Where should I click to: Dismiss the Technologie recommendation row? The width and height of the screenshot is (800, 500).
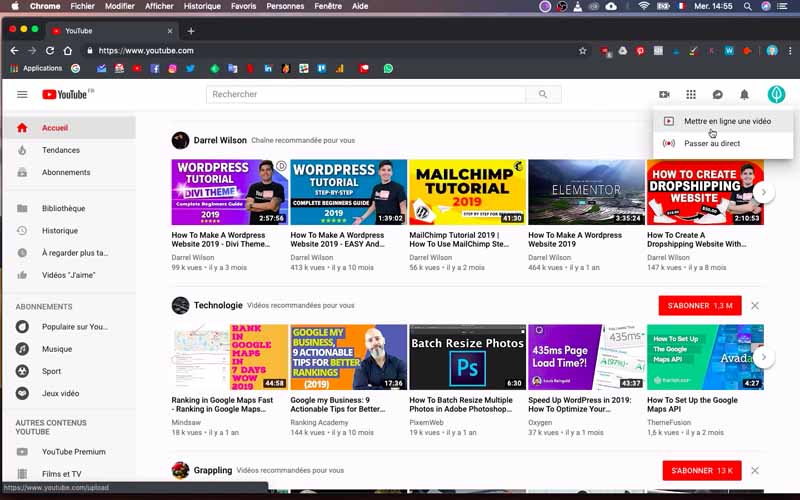tap(755, 306)
